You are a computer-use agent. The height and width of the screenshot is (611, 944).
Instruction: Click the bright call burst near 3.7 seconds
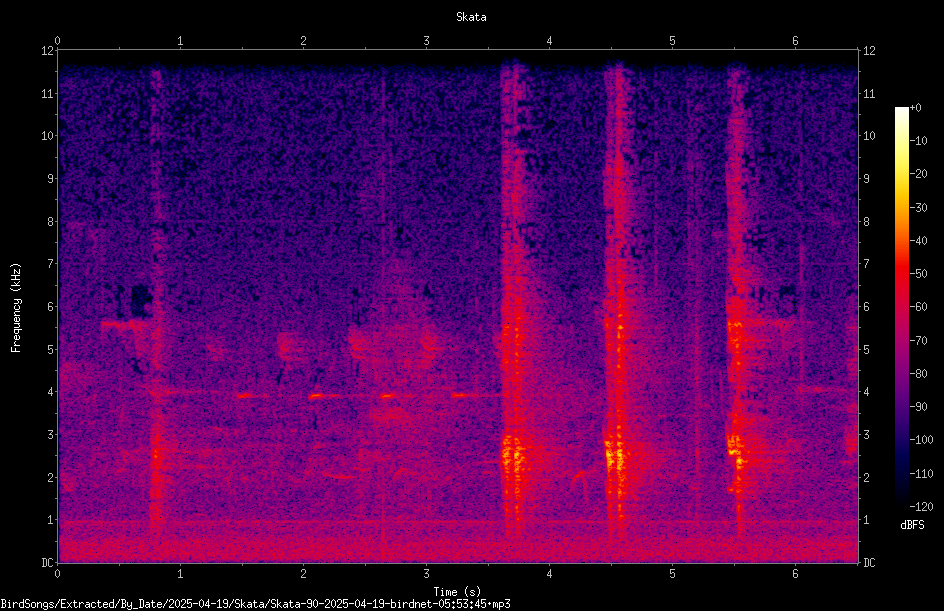click(x=512, y=456)
